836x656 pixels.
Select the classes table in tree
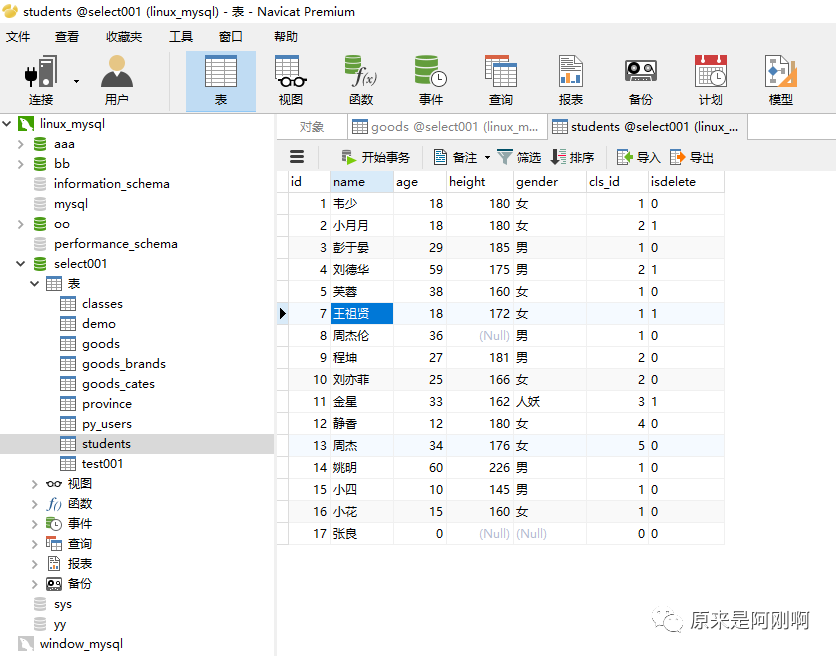click(x=102, y=303)
